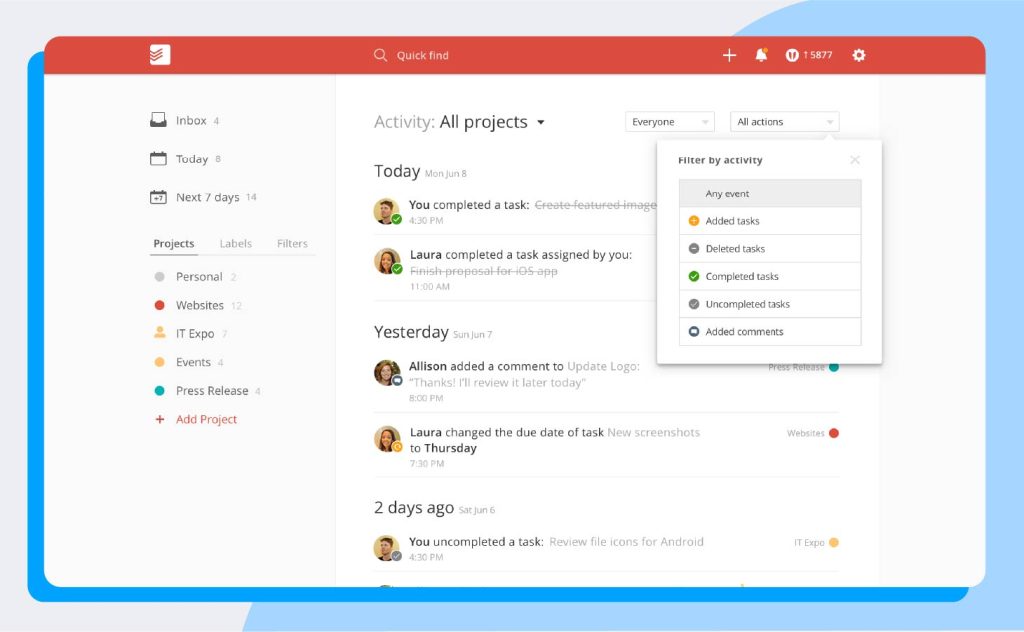Open notifications via the bell icon

pos(761,55)
